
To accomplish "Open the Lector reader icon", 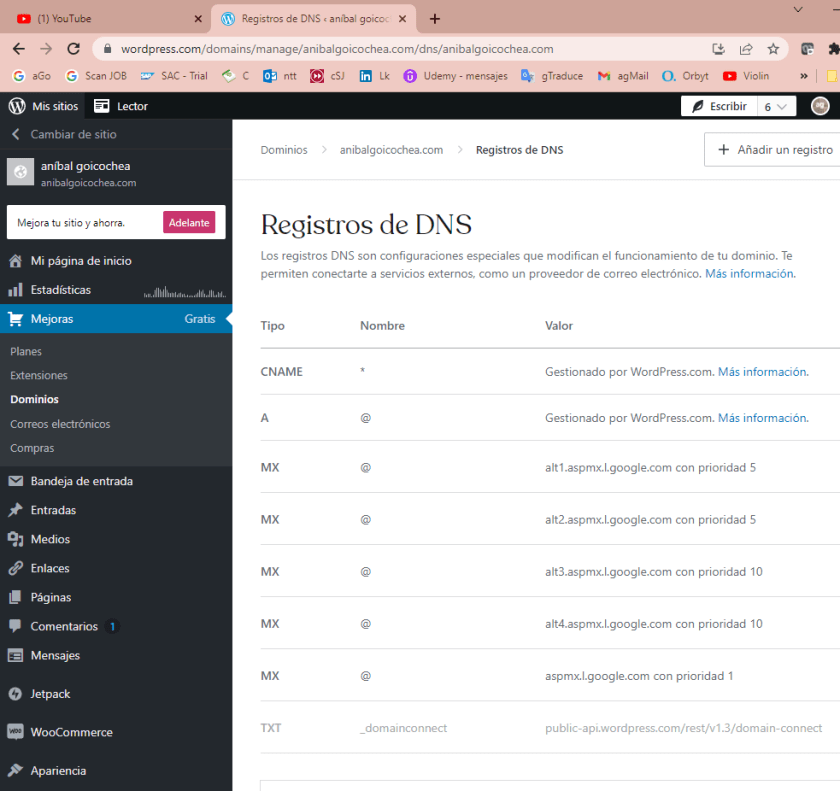I will (x=102, y=106).
